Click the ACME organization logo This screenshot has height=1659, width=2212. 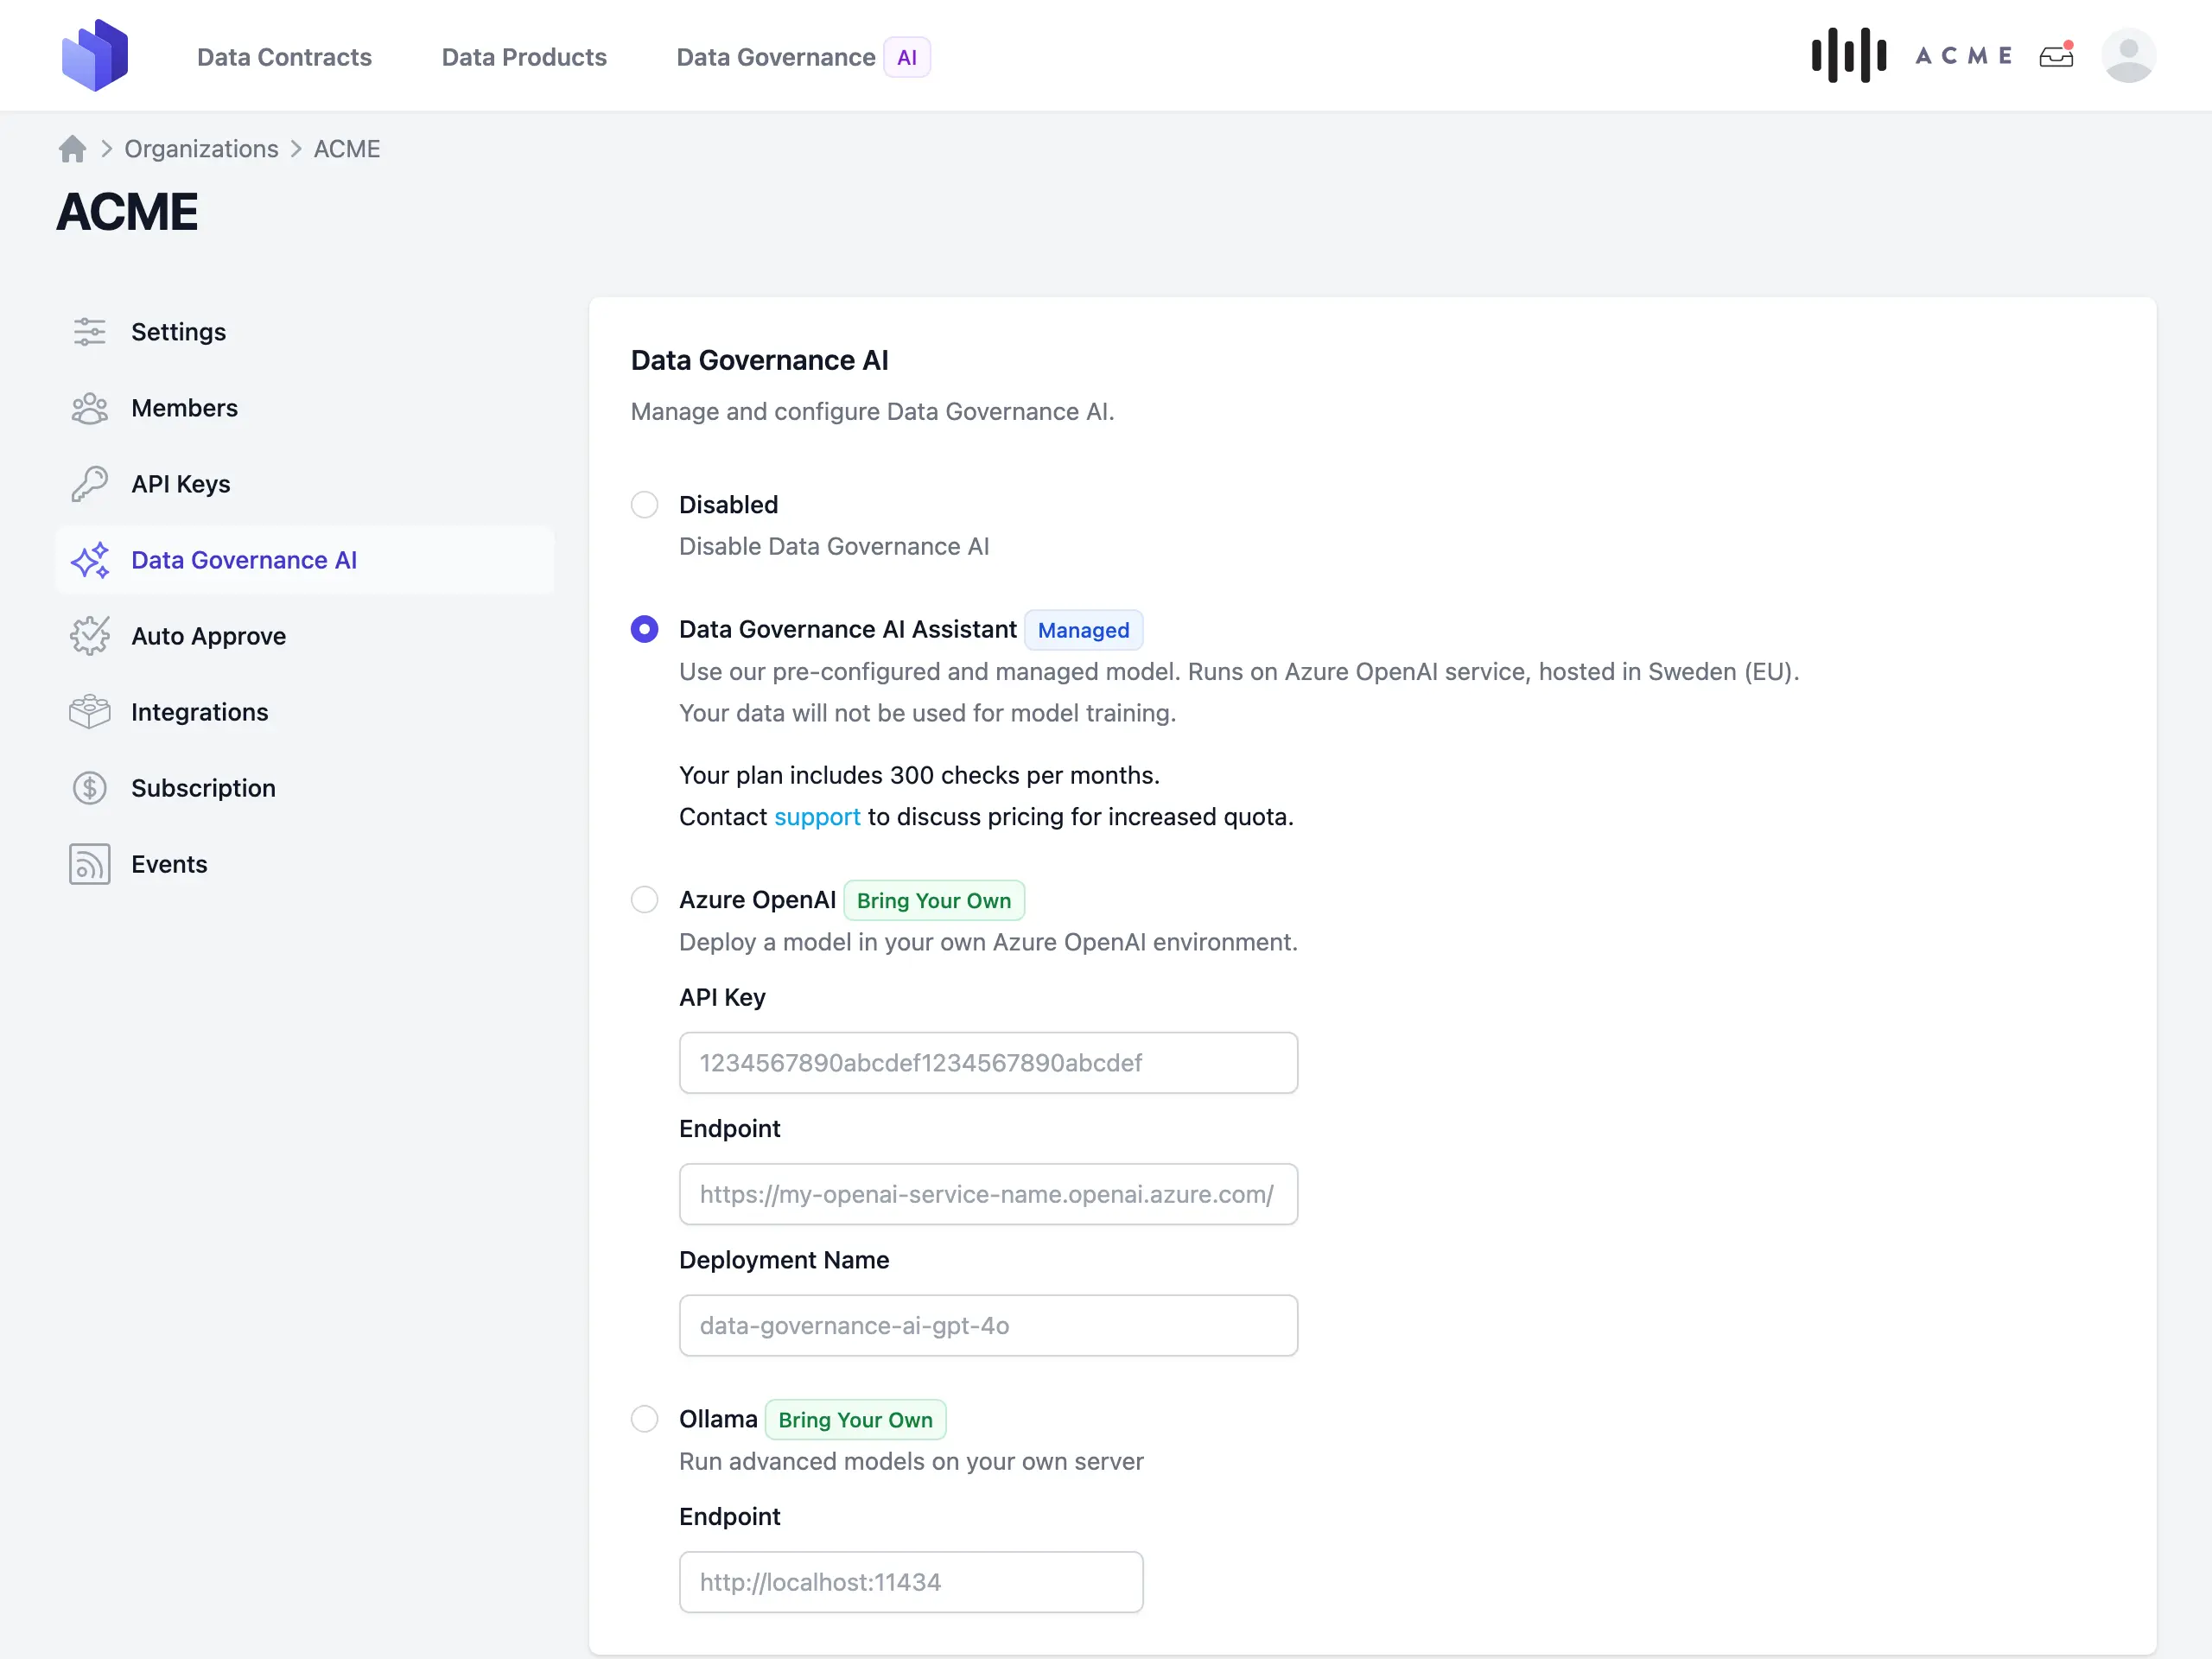click(x=1911, y=56)
